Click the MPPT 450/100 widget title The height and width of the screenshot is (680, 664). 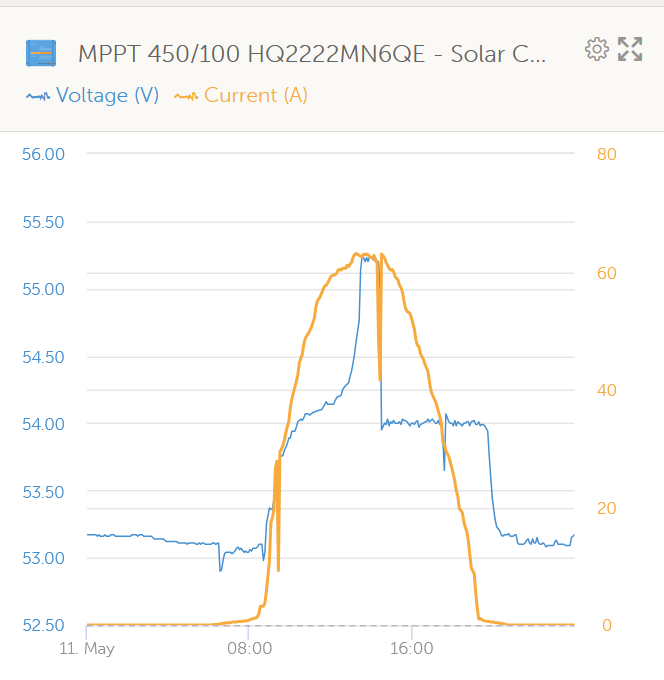click(312, 53)
